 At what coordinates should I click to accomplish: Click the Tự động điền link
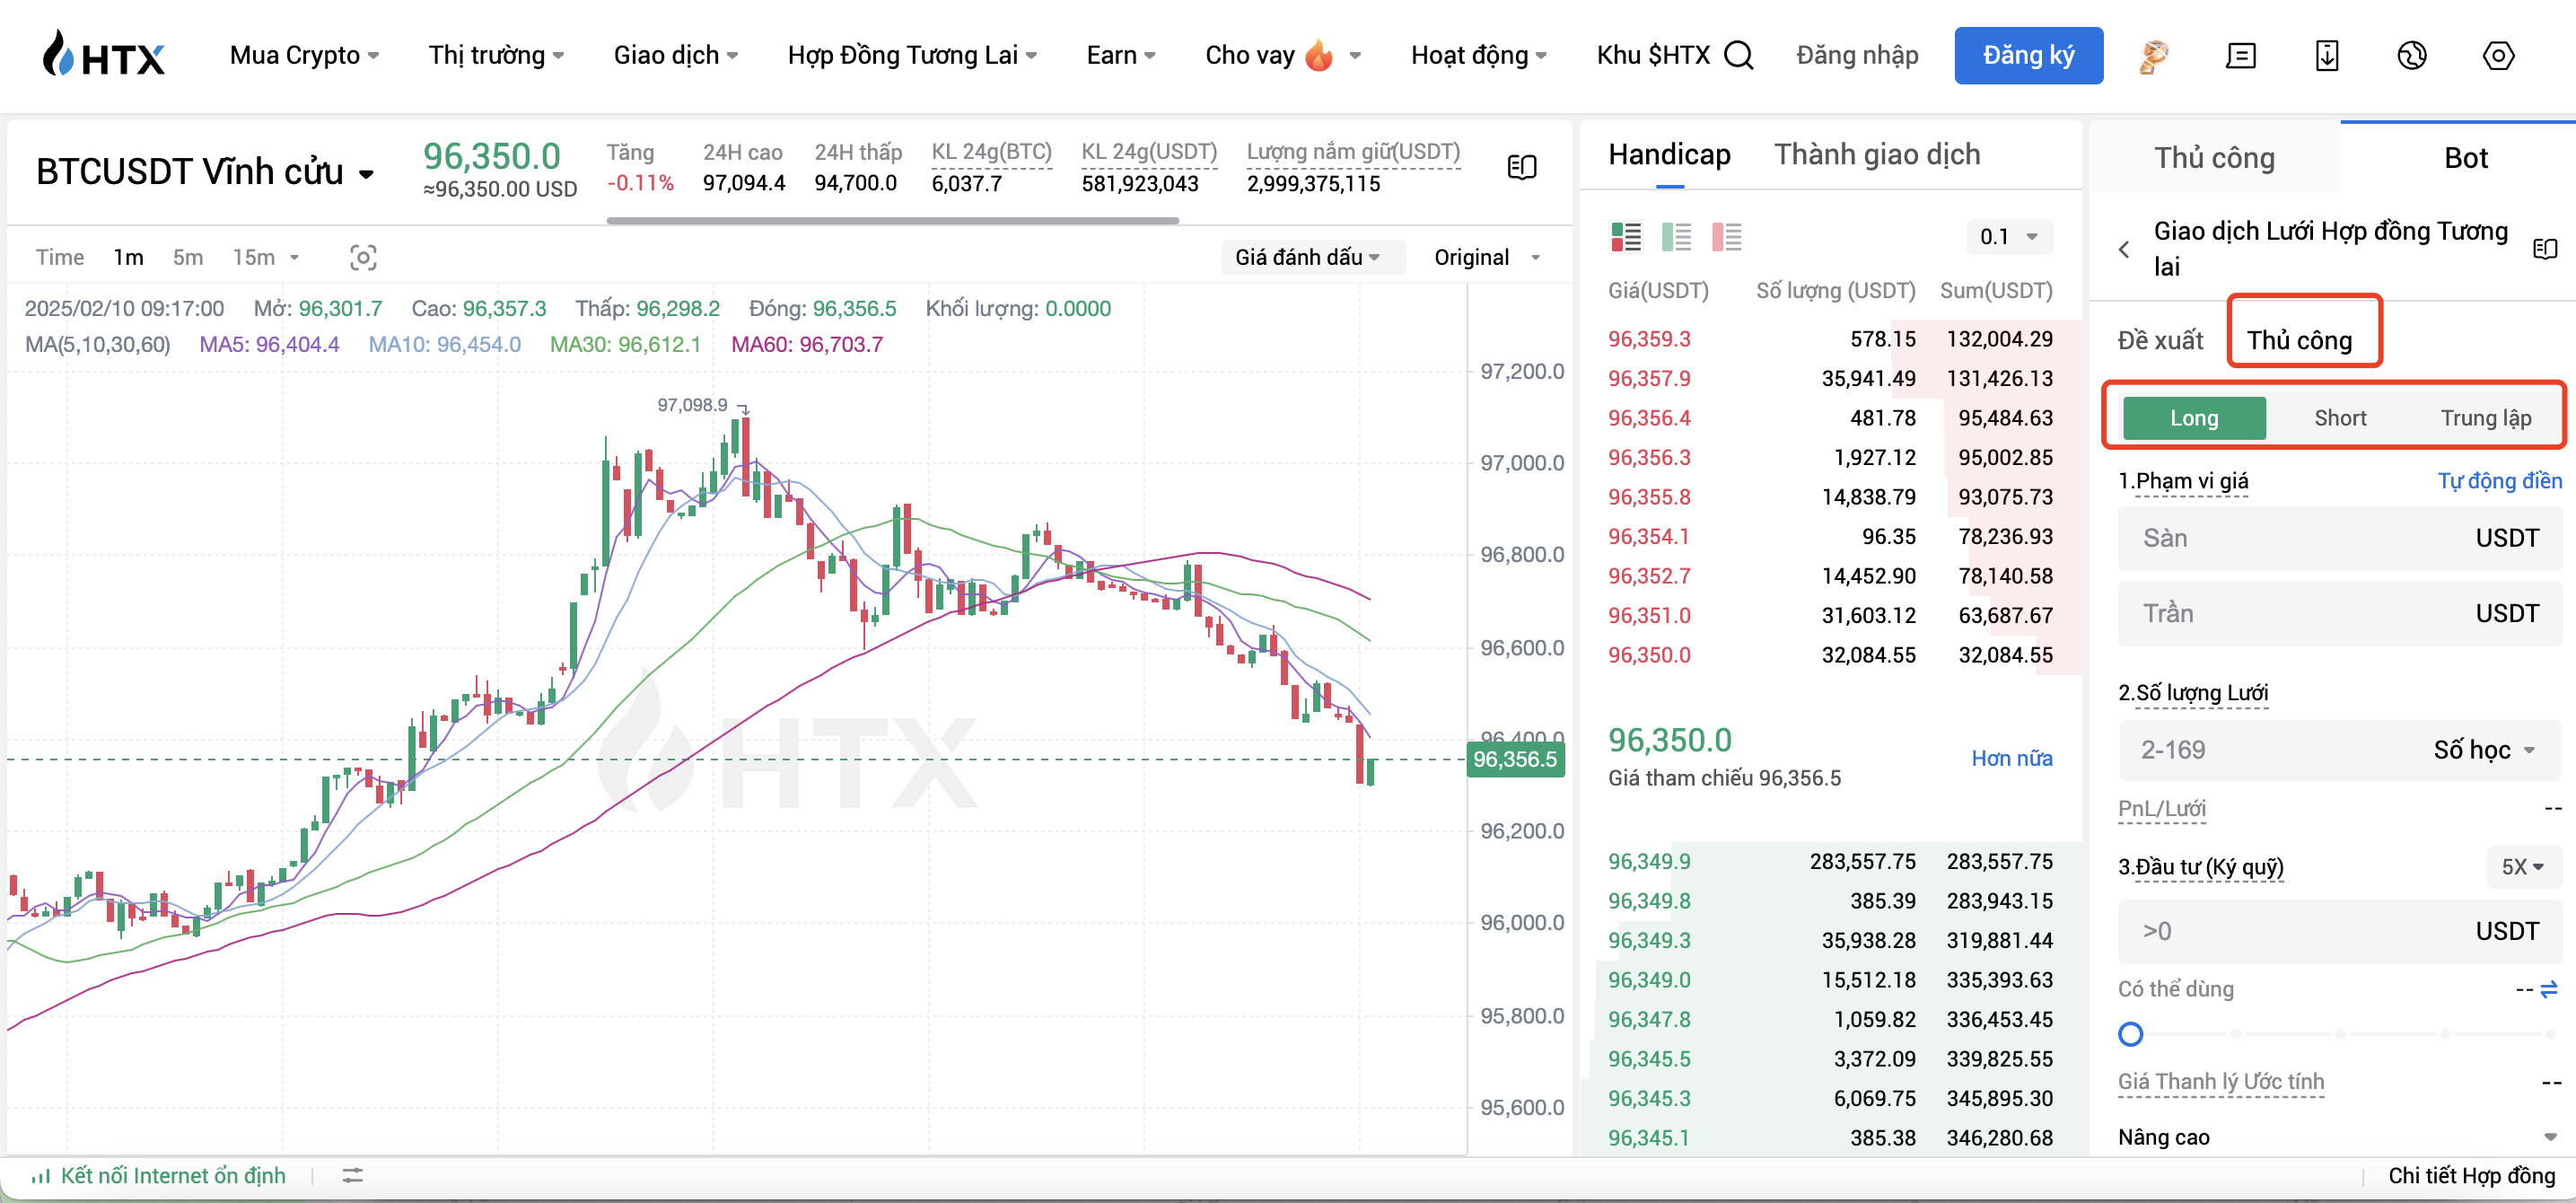(x=2498, y=481)
